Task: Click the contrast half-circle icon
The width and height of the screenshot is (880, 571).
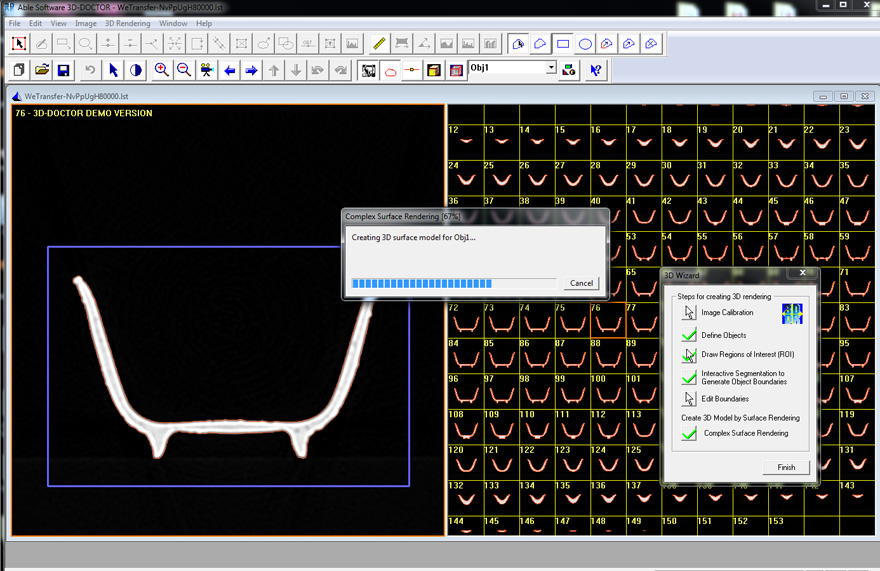Action: click(136, 70)
